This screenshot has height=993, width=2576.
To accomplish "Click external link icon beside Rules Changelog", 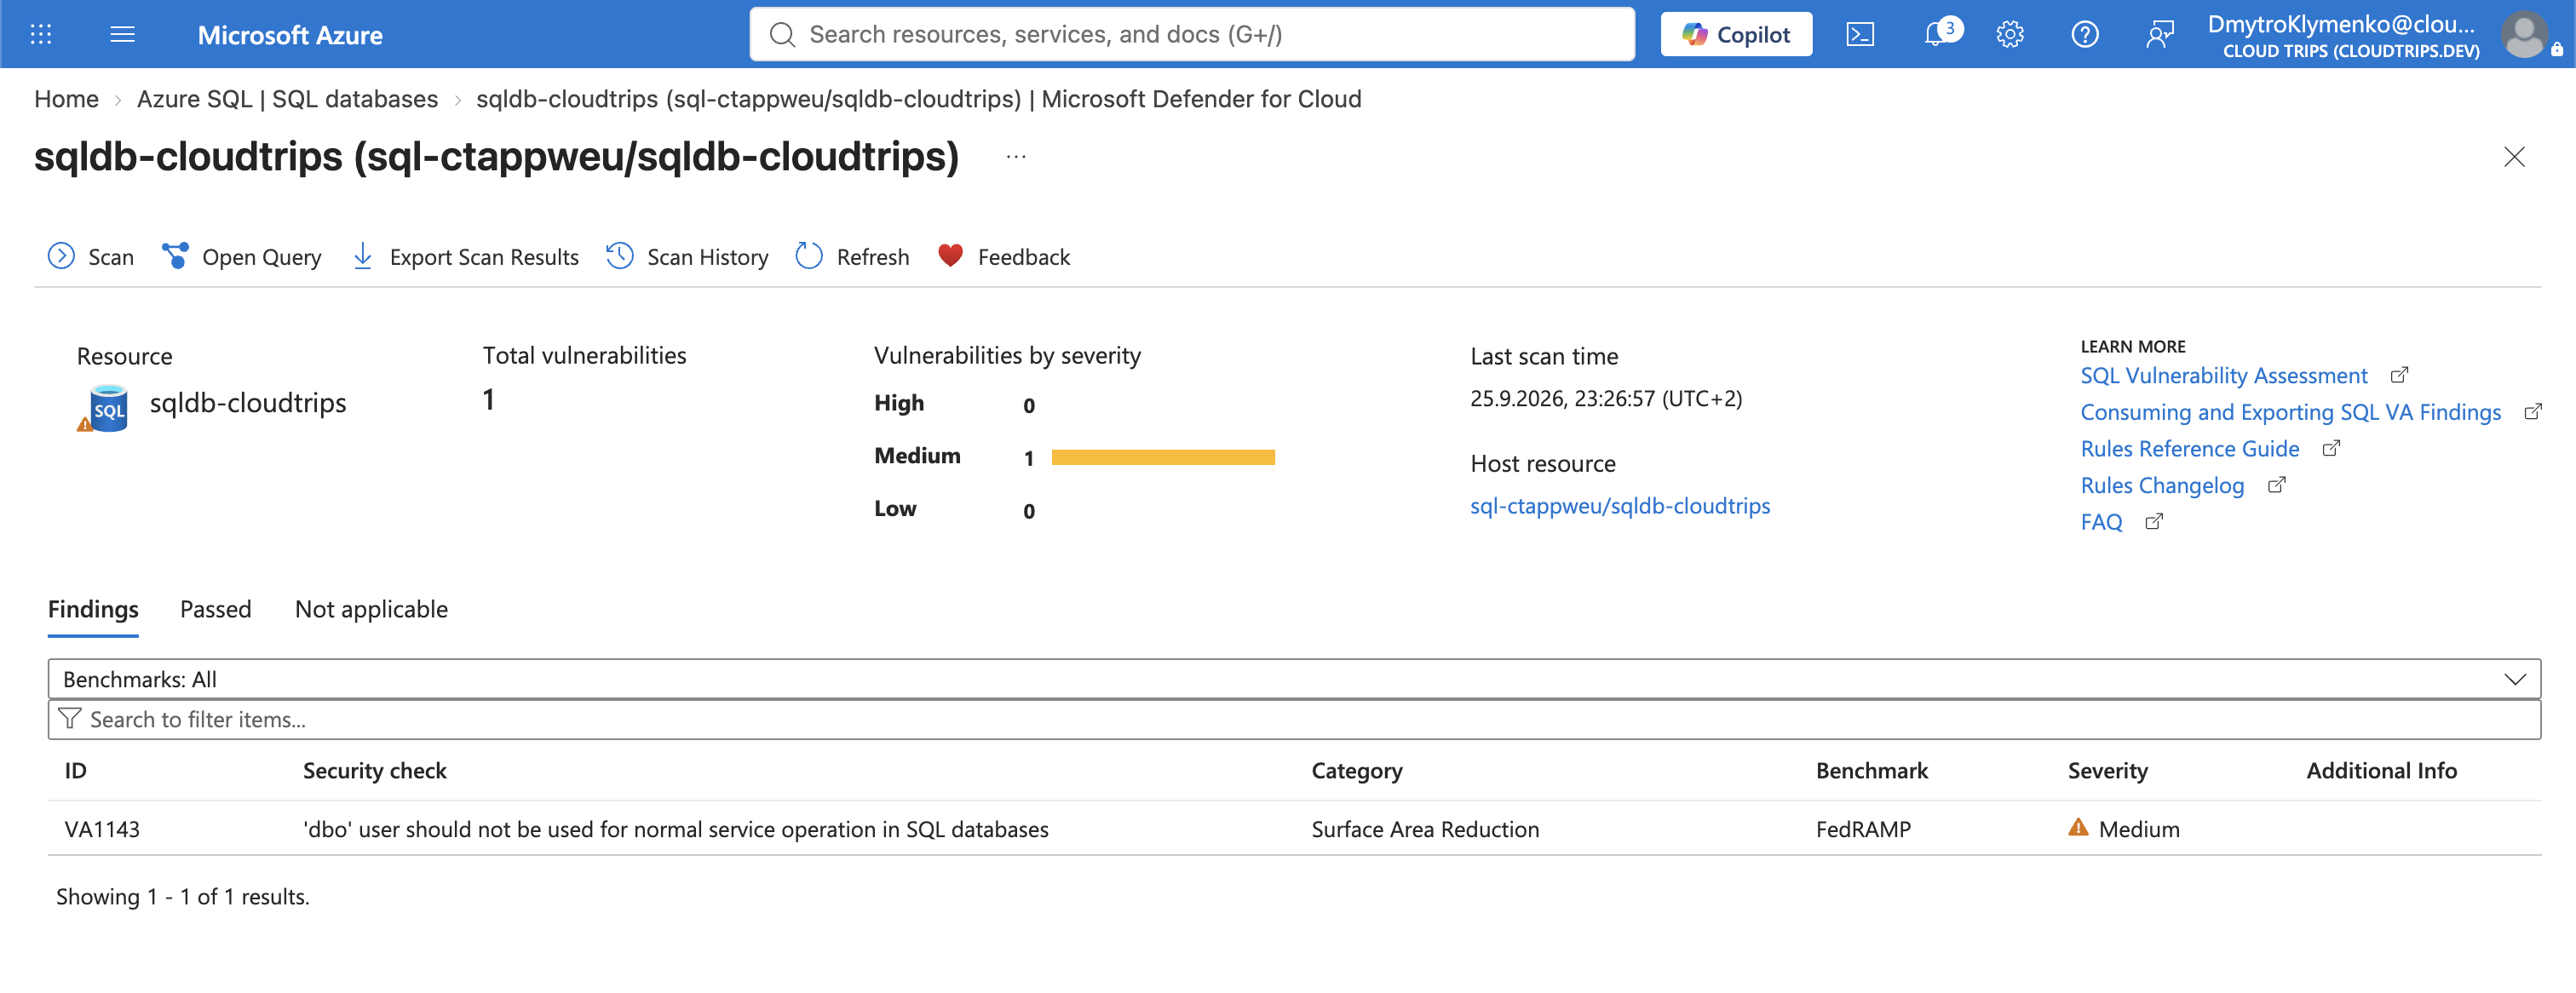I will (2277, 485).
